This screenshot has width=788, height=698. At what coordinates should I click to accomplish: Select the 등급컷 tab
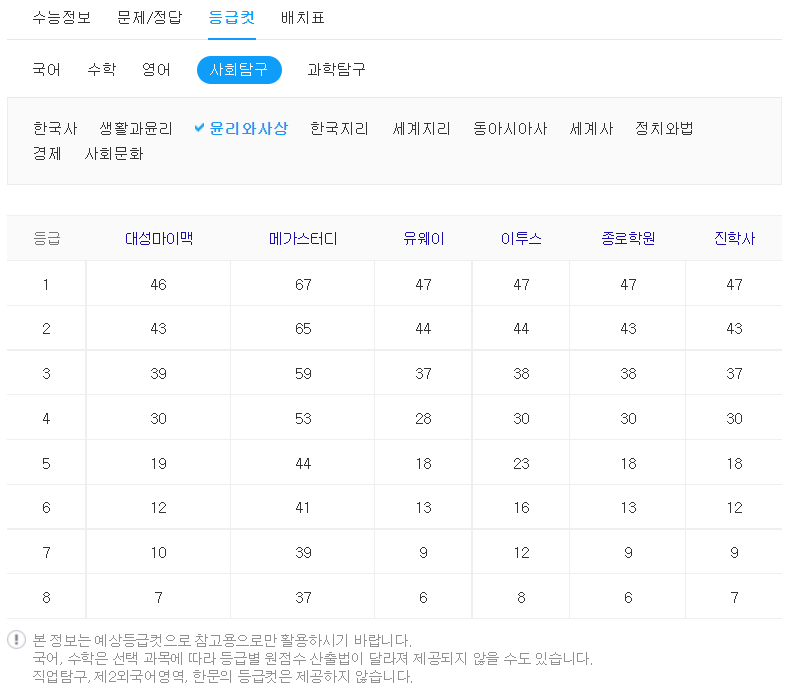pos(232,18)
